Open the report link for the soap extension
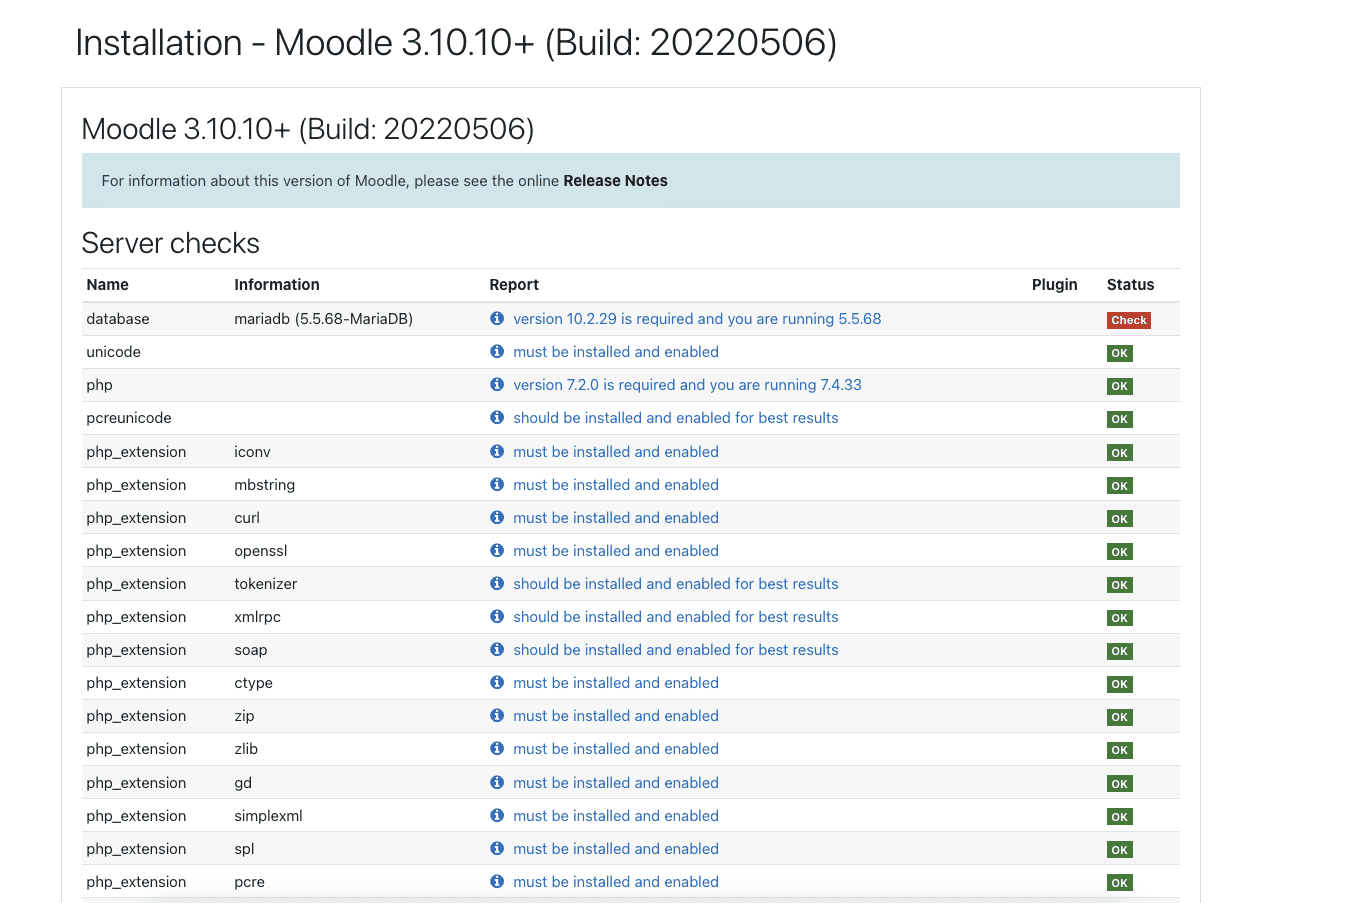Screen dimensions: 1353x903 pyautogui.click(x=675, y=650)
